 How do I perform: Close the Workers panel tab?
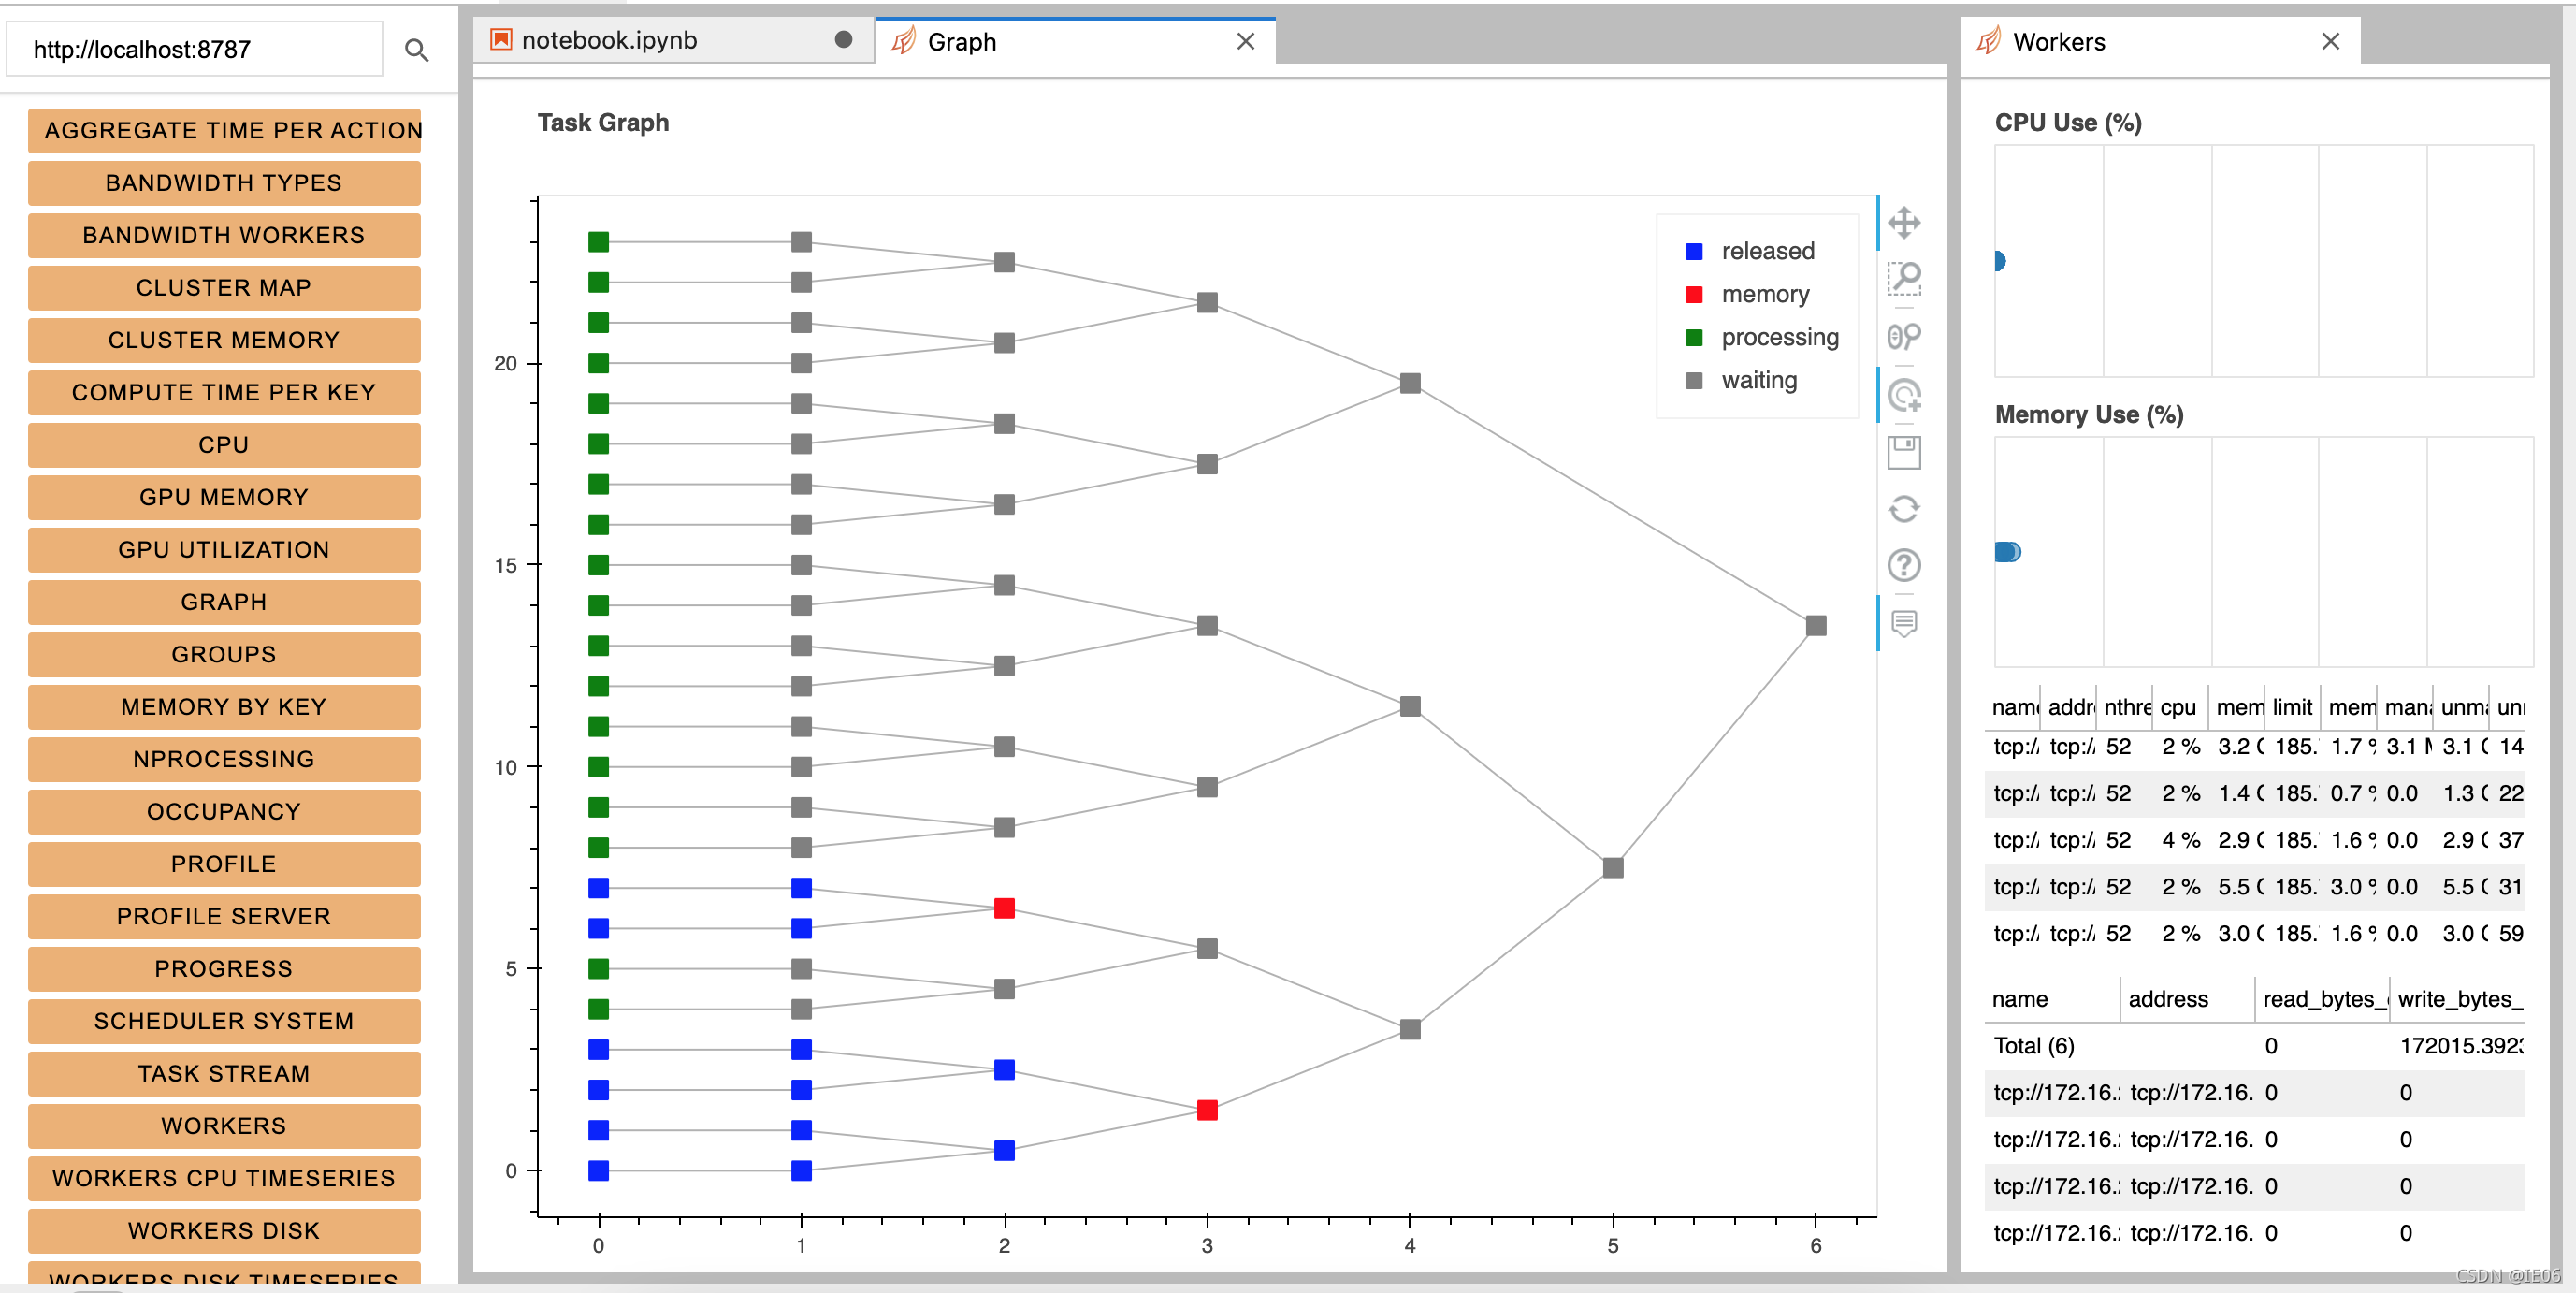[2330, 42]
